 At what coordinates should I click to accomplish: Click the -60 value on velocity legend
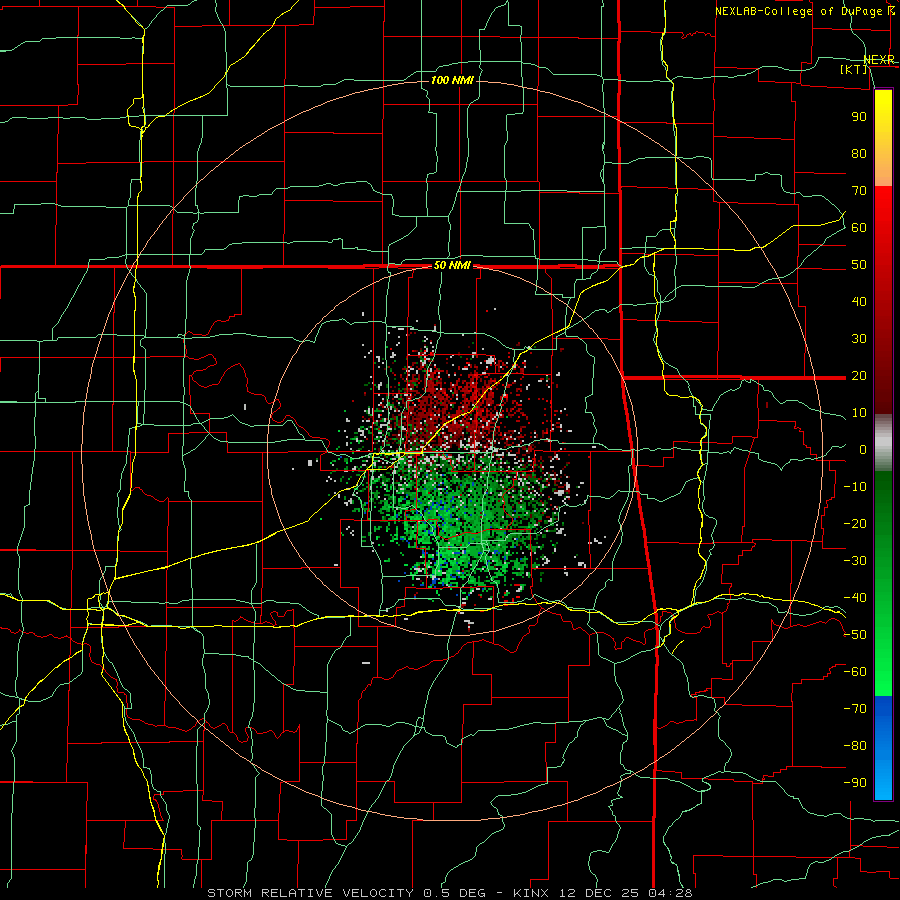point(855,672)
